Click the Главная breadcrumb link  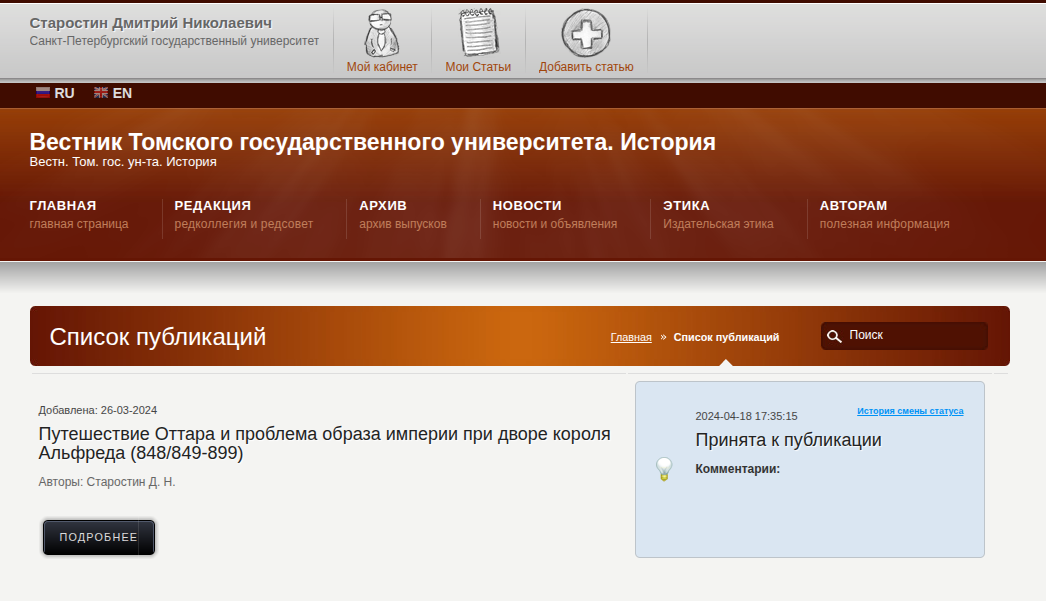(x=631, y=338)
